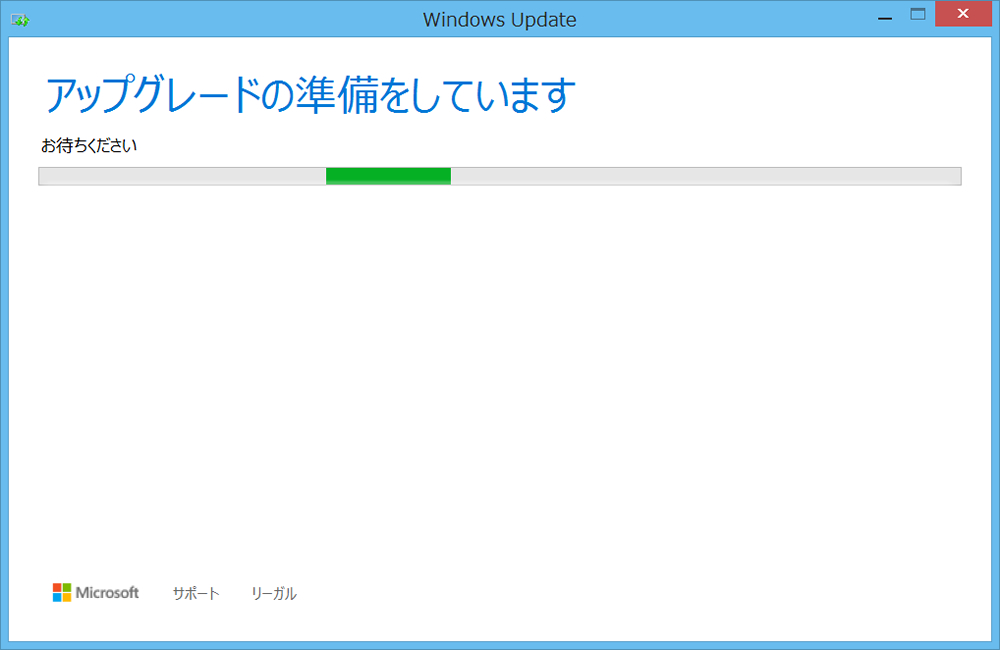Screen dimensions: 1000x650
Task: Click the green upgrade progress bar
Action: pos(500,176)
